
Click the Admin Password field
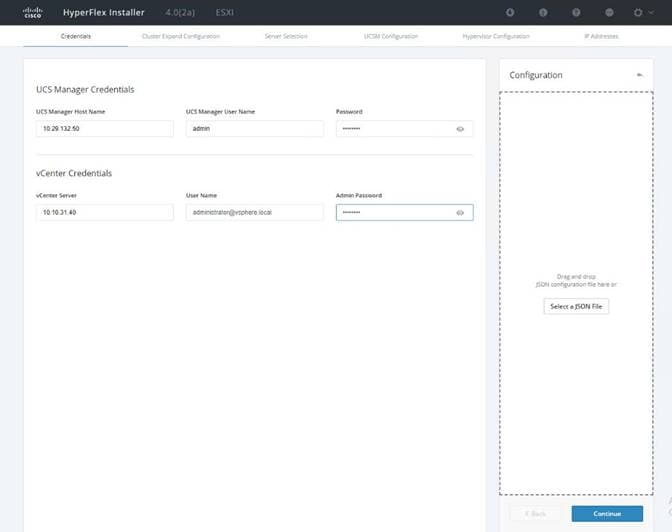(x=405, y=213)
